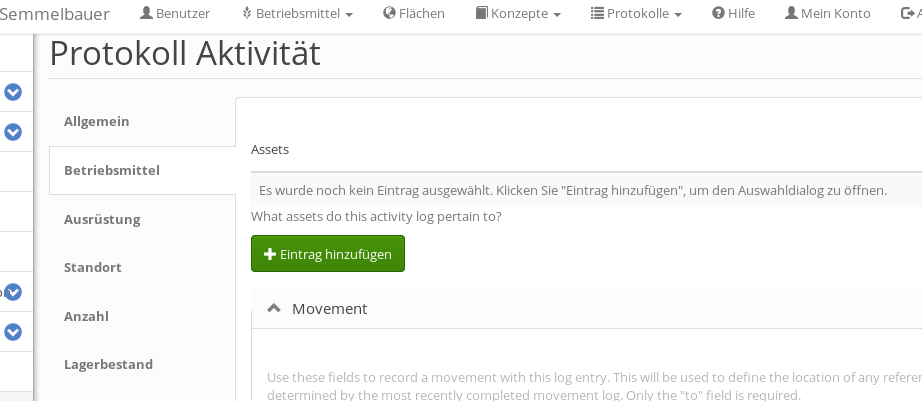Open the Konzepte dropdown menu
Screen dimensions: 922x401
pyautogui.click(x=518, y=14)
